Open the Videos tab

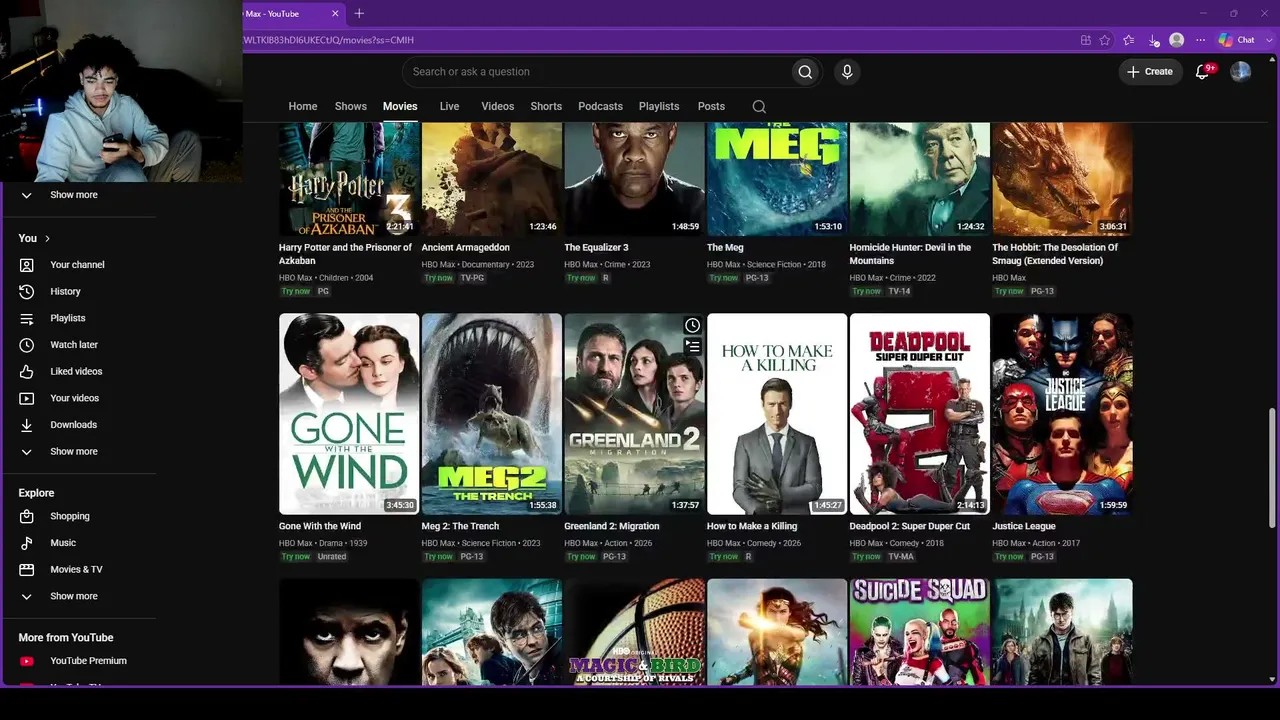[x=498, y=106]
